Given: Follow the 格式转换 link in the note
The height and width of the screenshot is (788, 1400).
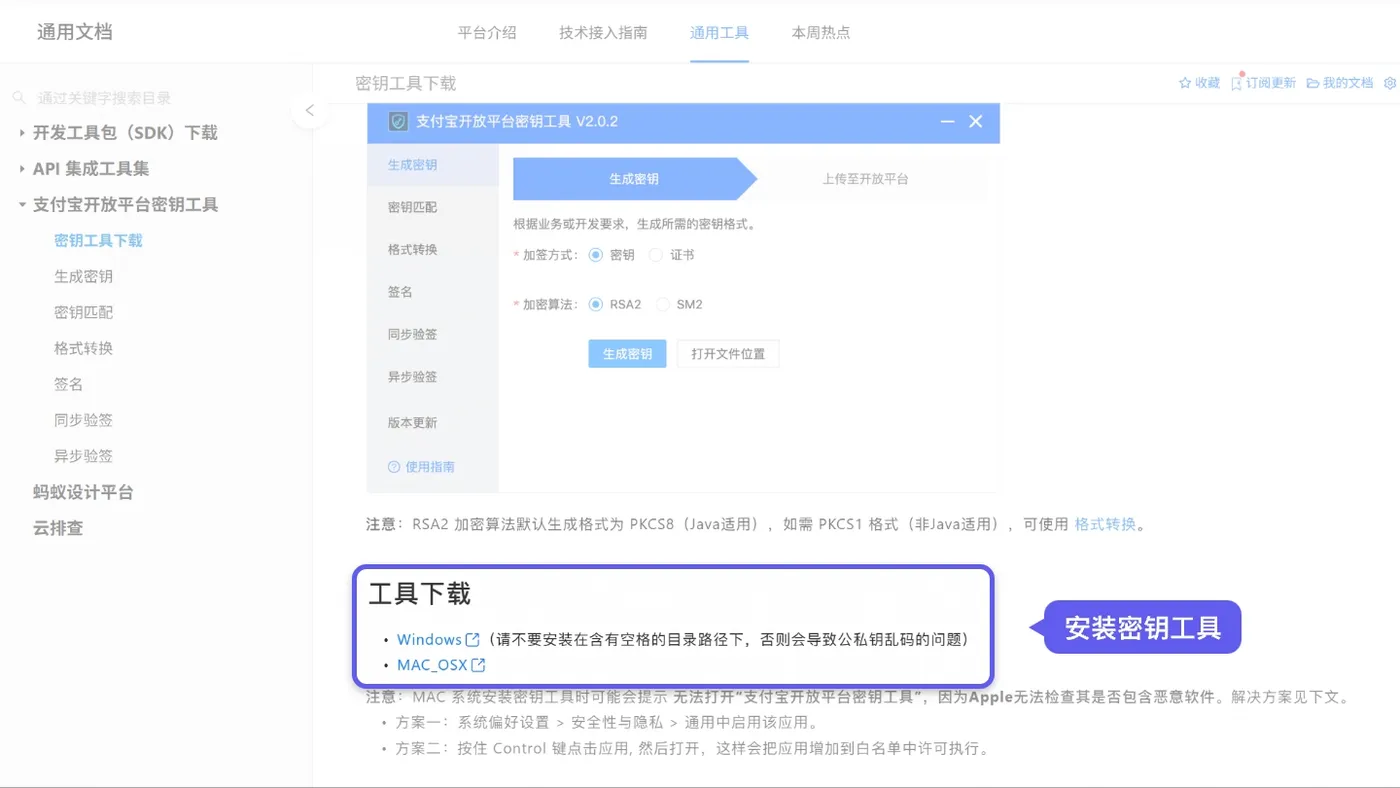Looking at the screenshot, I should [x=1105, y=524].
